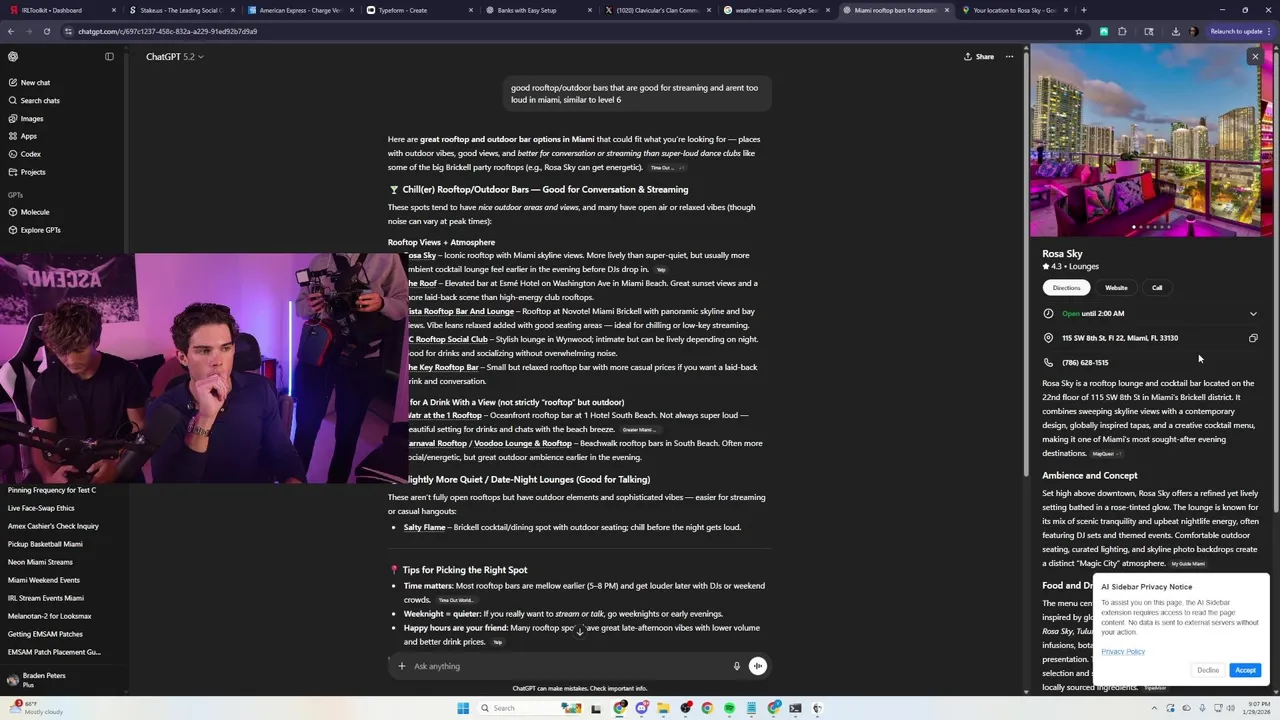Switch to the IRLToolkit Dashboard tab
Image resolution: width=1280 pixels, height=720 pixels.
click(x=60, y=10)
